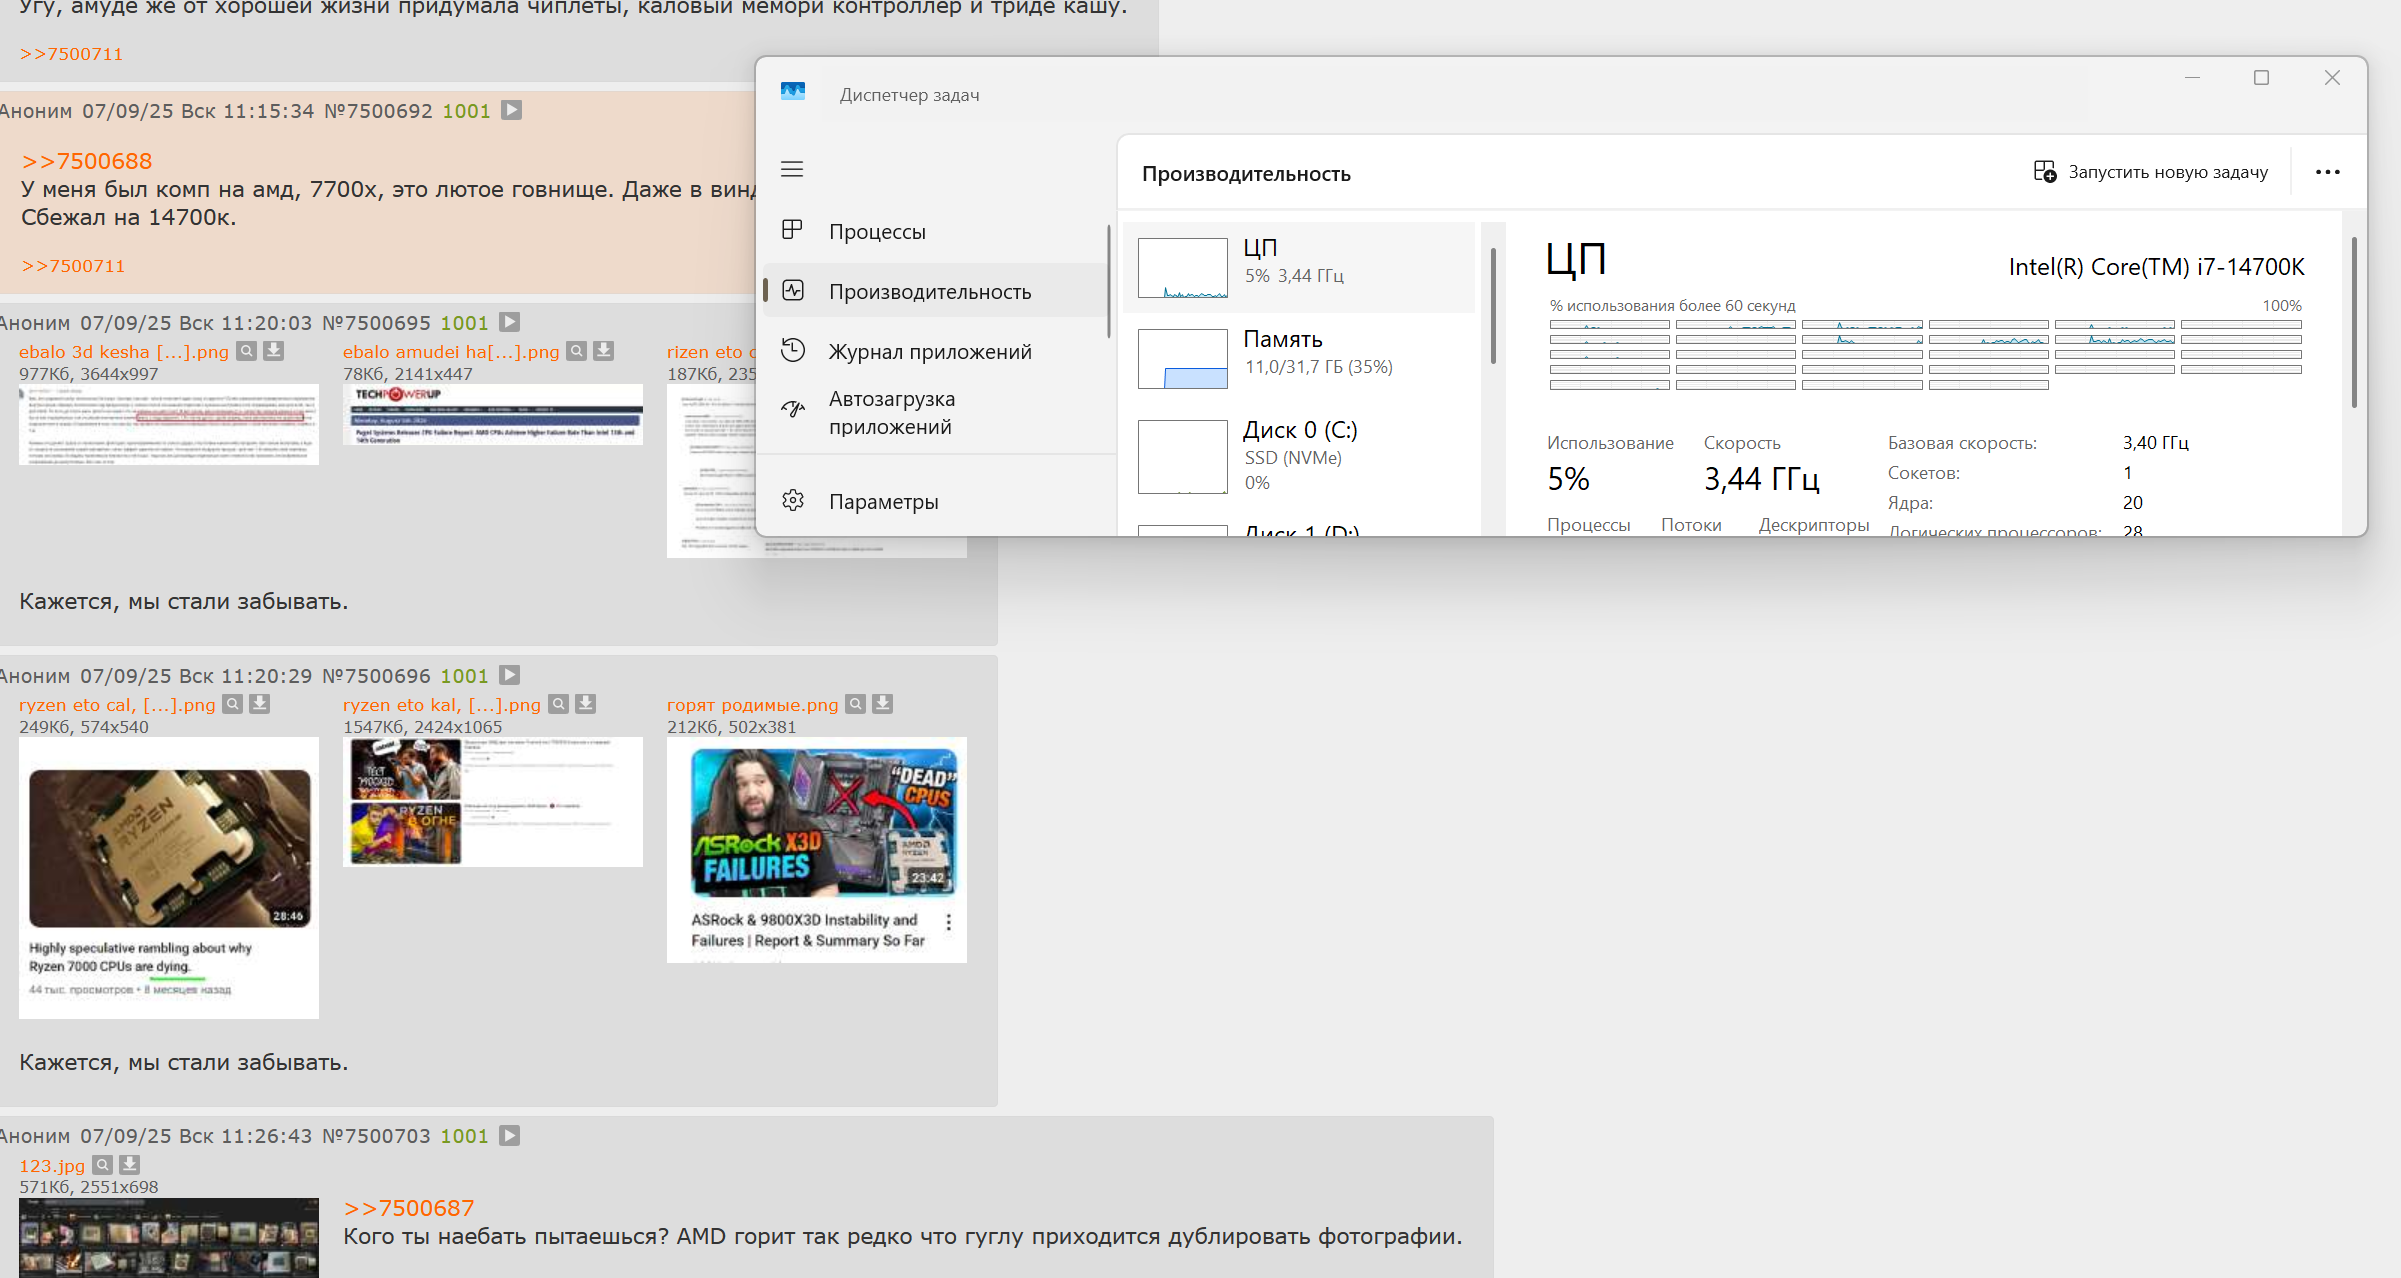This screenshot has width=2401, height=1278.
Task: Click the arrow icon on post №7500696
Action: [x=509, y=675]
